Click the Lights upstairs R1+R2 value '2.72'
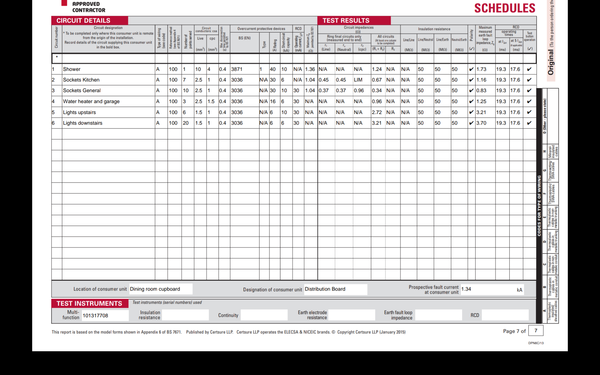The height and width of the screenshot is (375, 600). click(377, 112)
